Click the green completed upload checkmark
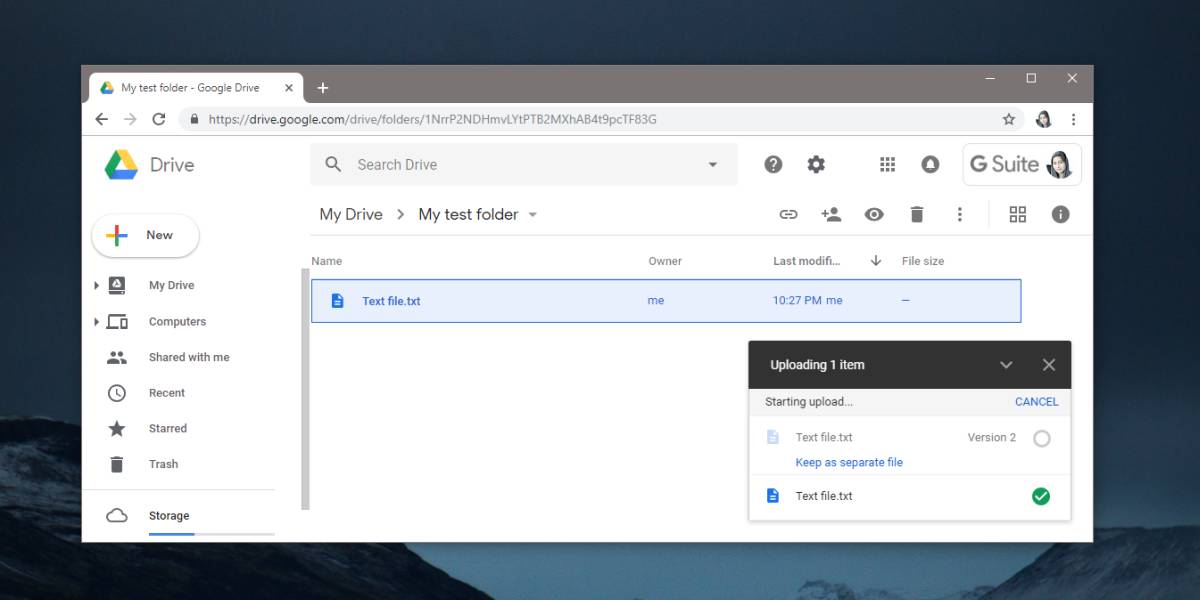1200x600 pixels. 1041,496
